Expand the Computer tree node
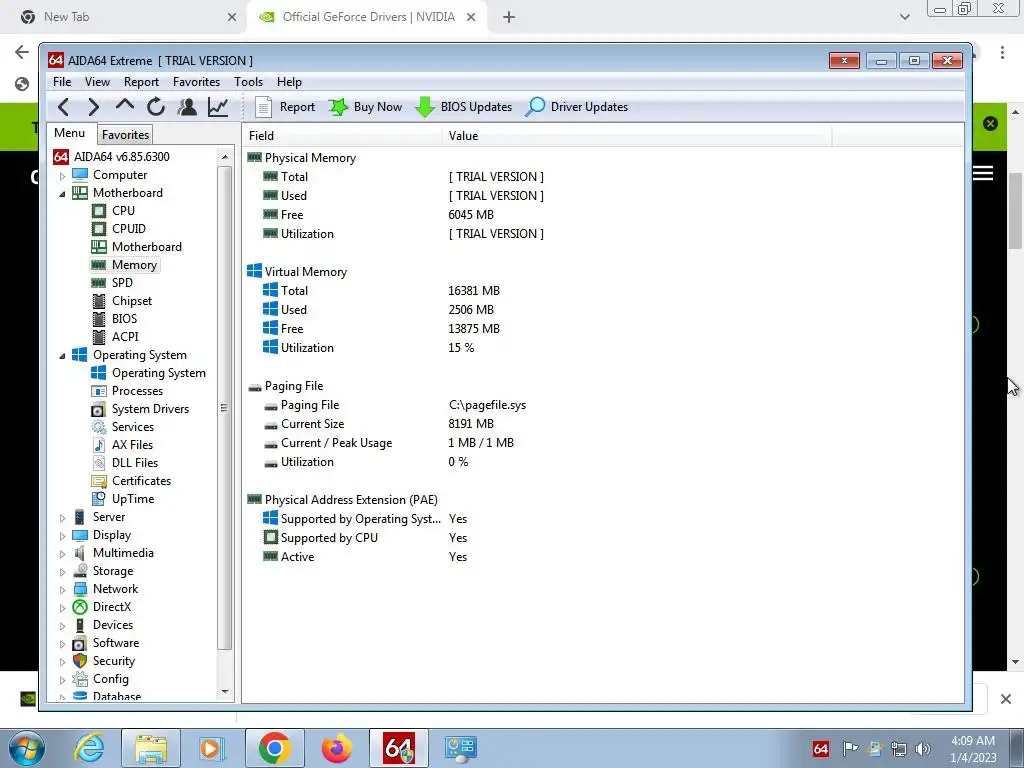 (63, 176)
